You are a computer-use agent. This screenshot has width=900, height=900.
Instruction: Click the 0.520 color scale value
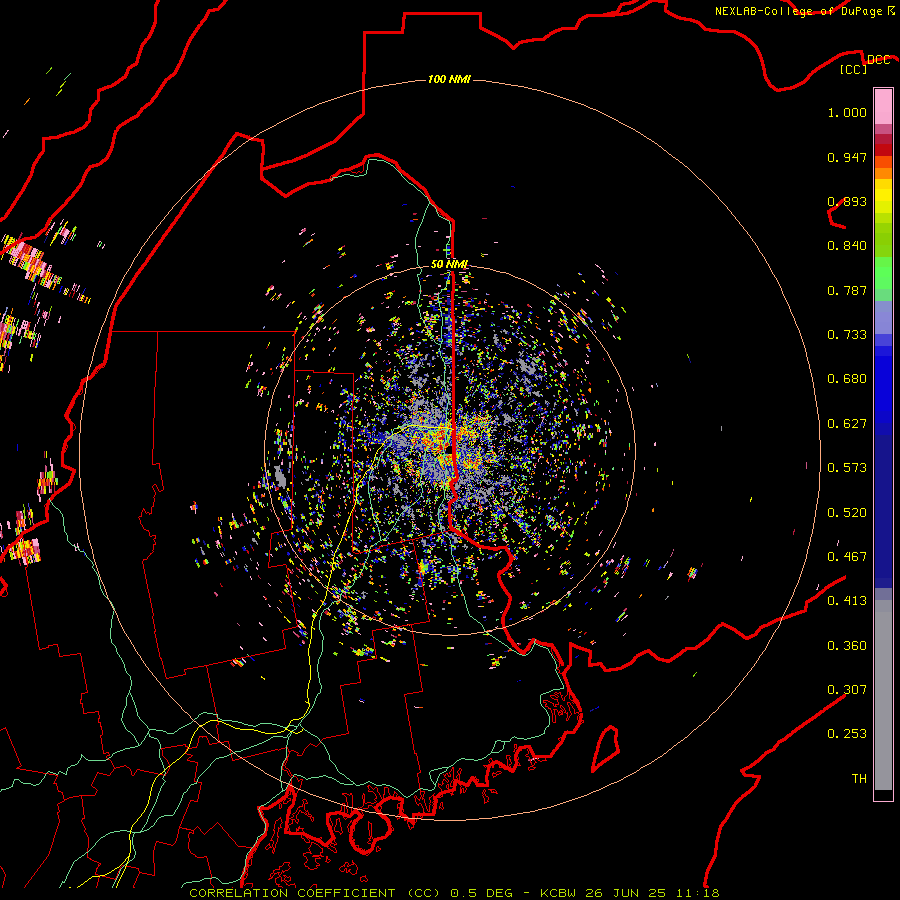click(847, 513)
